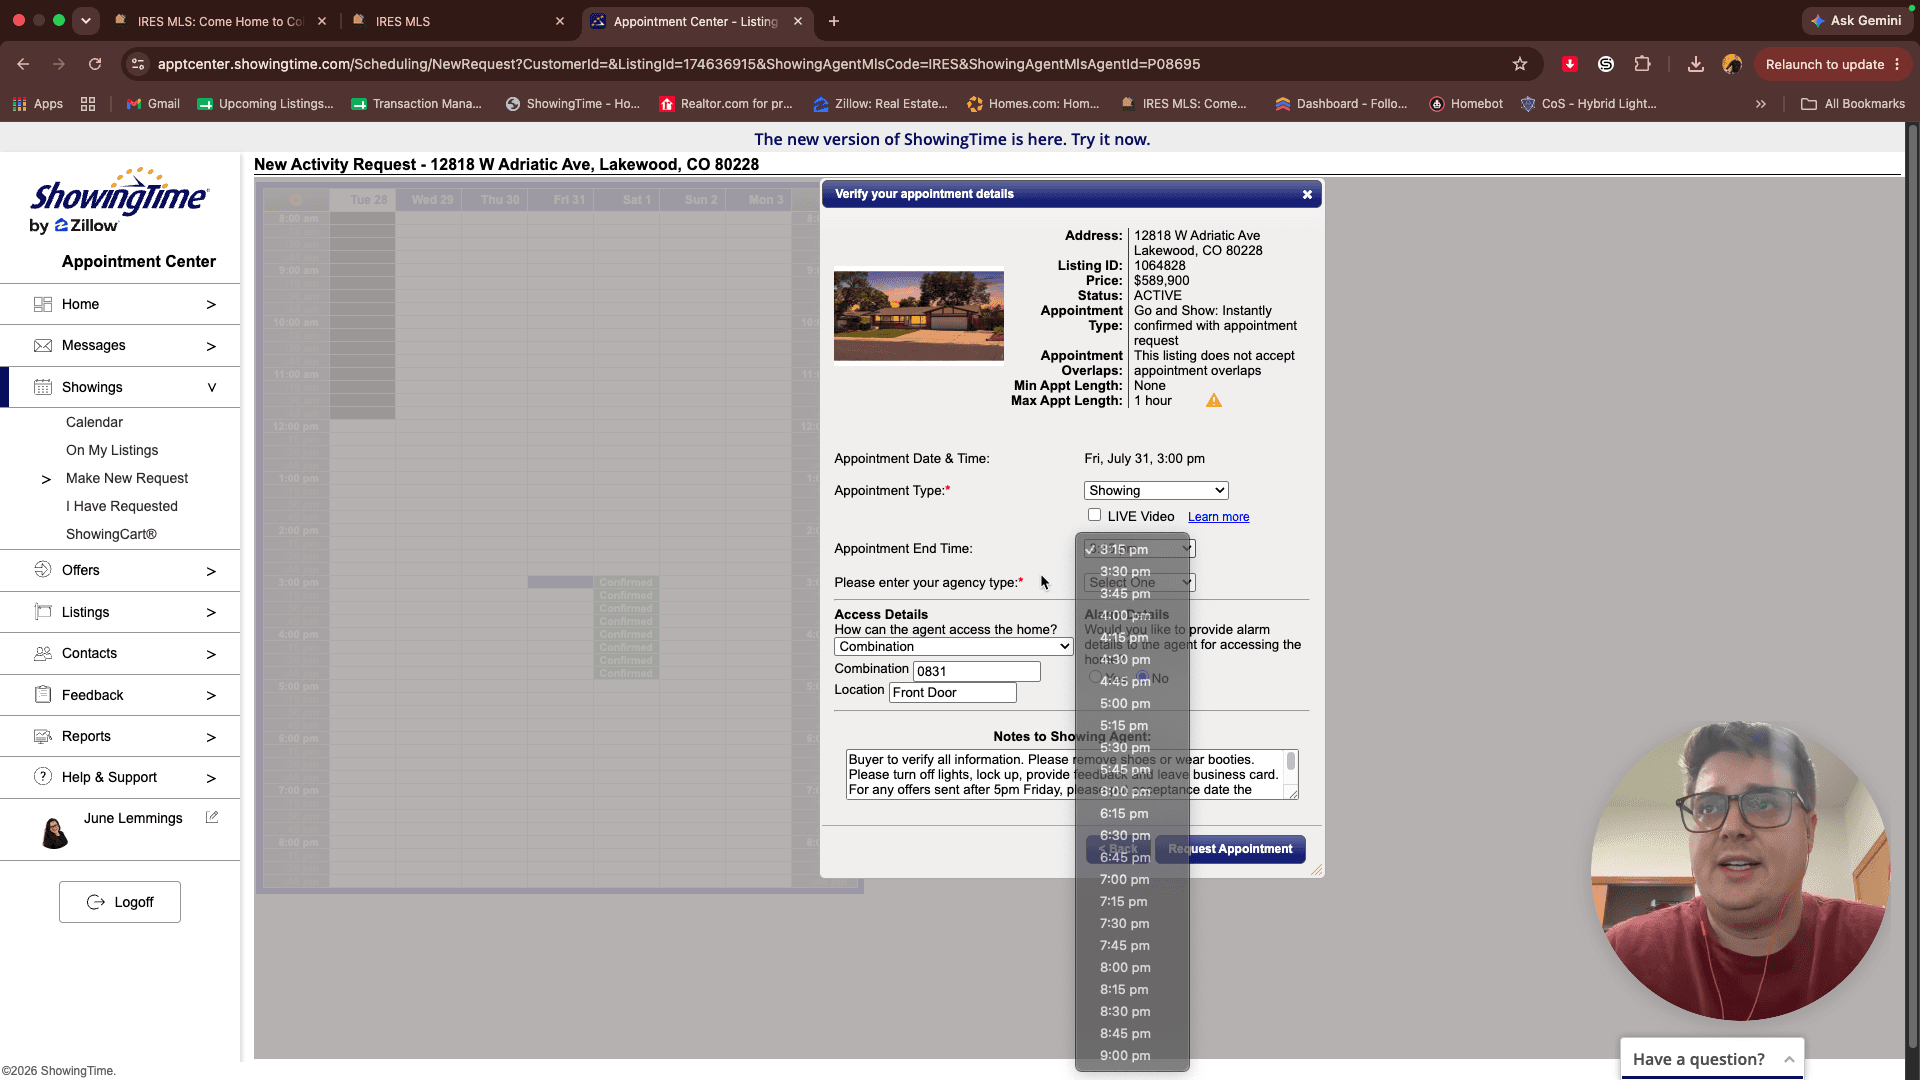Open the browser Extensions puzzle icon
This screenshot has height=1080, width=1920.
click(x=1642, y=64)
